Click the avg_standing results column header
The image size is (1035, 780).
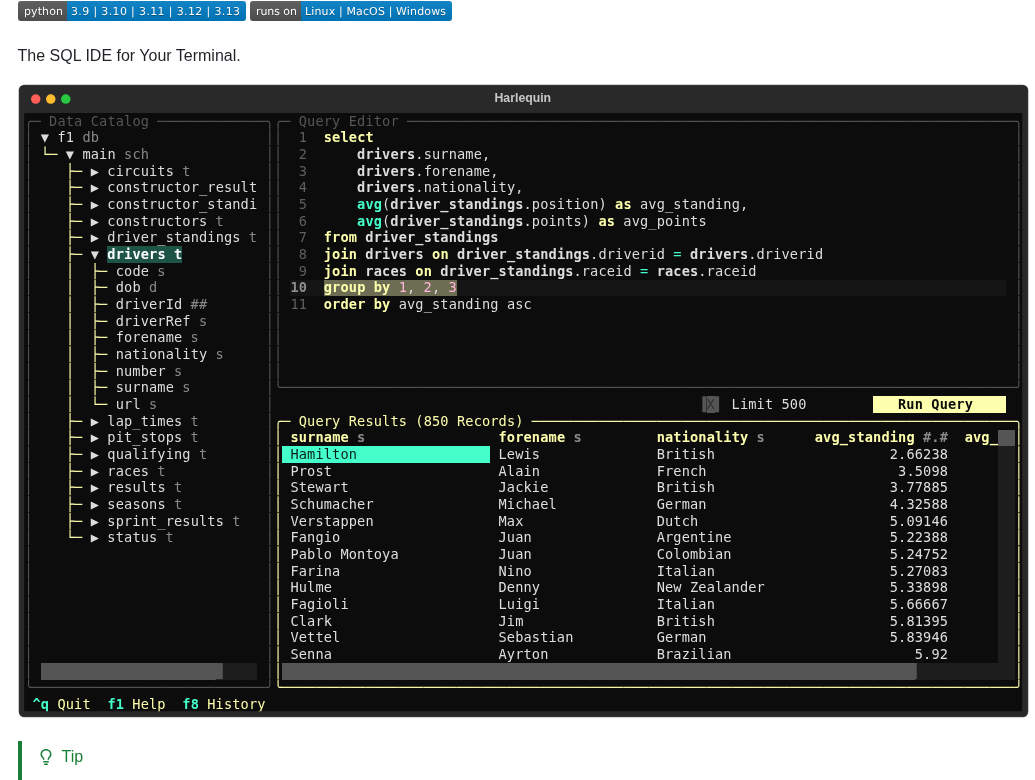point(881,438)
